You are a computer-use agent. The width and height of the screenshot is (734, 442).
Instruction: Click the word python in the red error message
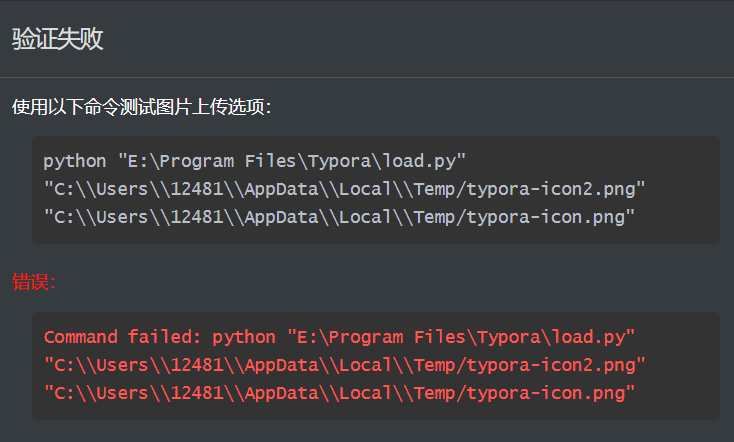coord(243,337)
